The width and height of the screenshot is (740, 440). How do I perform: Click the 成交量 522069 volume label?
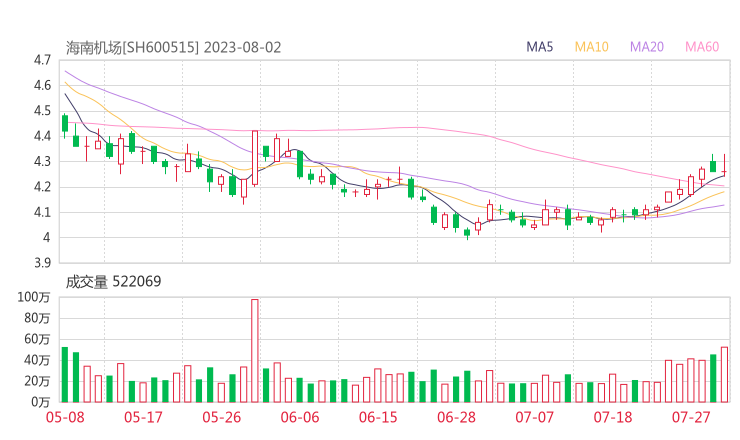click(x=113, y=282)
